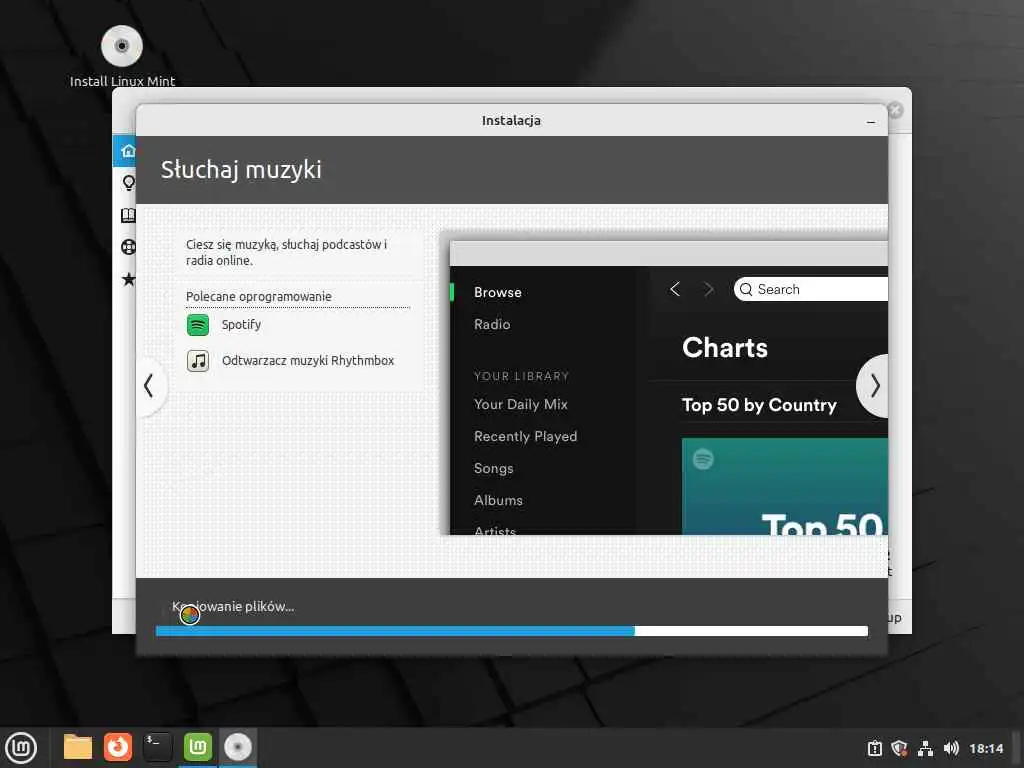This screenshot has height=768, width=1024.
Task: Open the Linux Mint start menu
Action: click(21, 748)
